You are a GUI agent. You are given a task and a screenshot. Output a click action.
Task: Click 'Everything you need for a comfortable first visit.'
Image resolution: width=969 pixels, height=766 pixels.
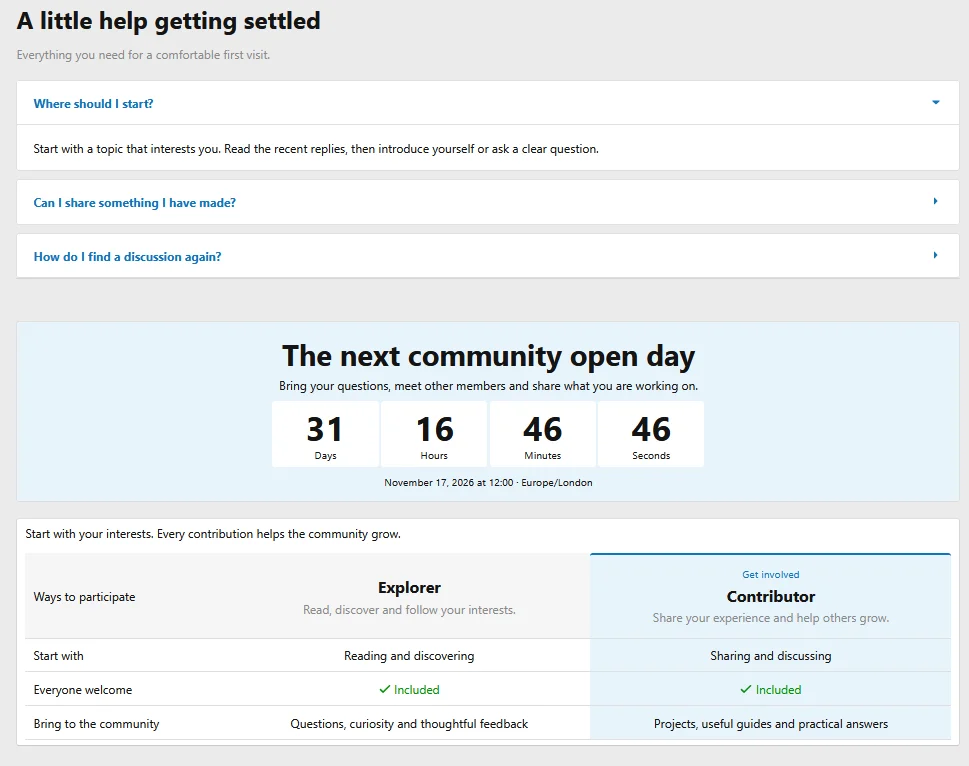coord(143,55)
